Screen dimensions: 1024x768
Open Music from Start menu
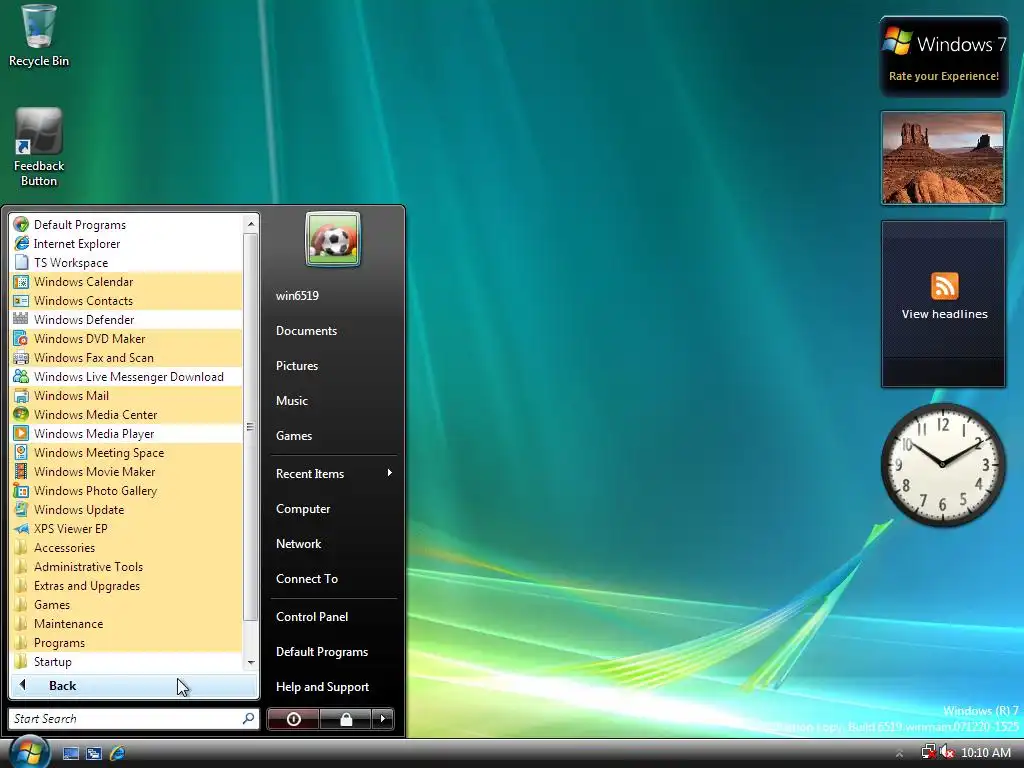[x=334, y=400]
